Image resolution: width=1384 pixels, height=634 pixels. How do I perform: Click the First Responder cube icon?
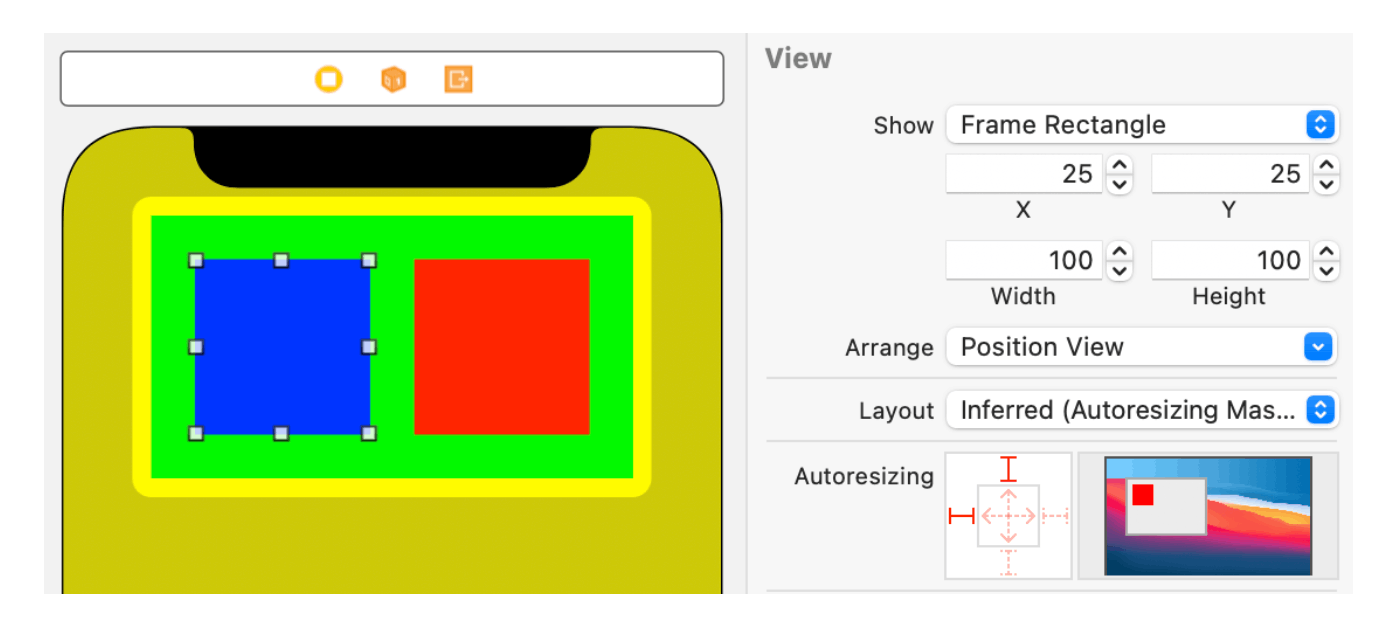coord(394,80)
